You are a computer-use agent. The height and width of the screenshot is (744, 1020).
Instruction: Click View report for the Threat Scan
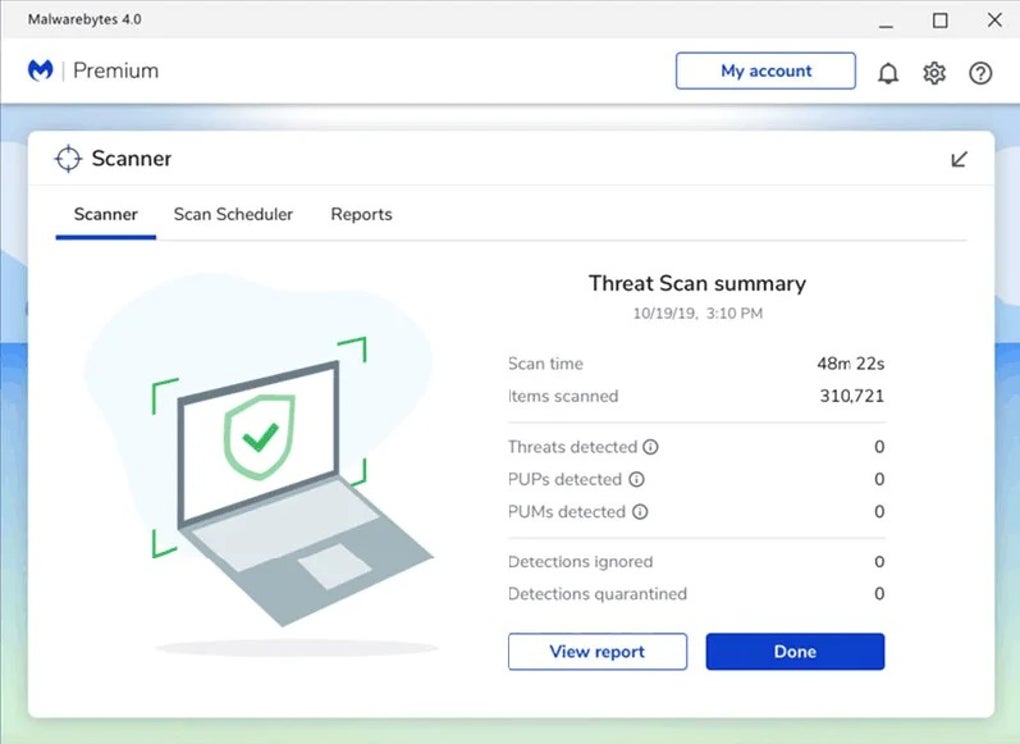(597, 651)
